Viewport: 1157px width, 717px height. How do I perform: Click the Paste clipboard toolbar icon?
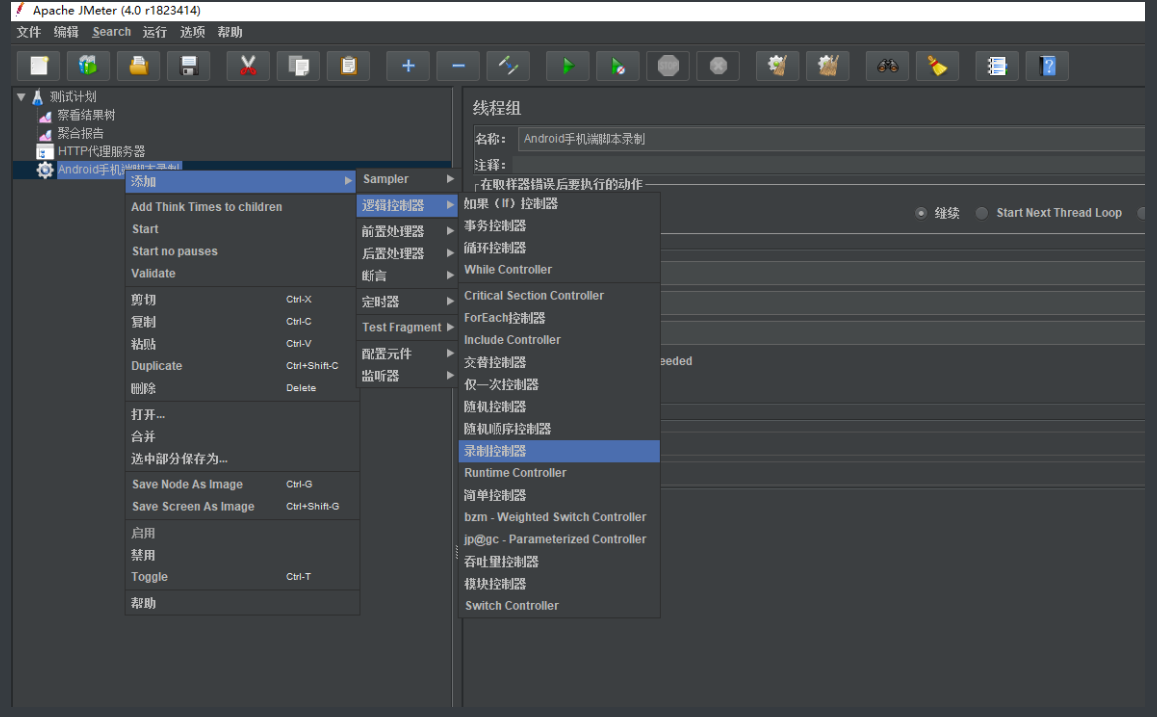(x=348, y=66)
